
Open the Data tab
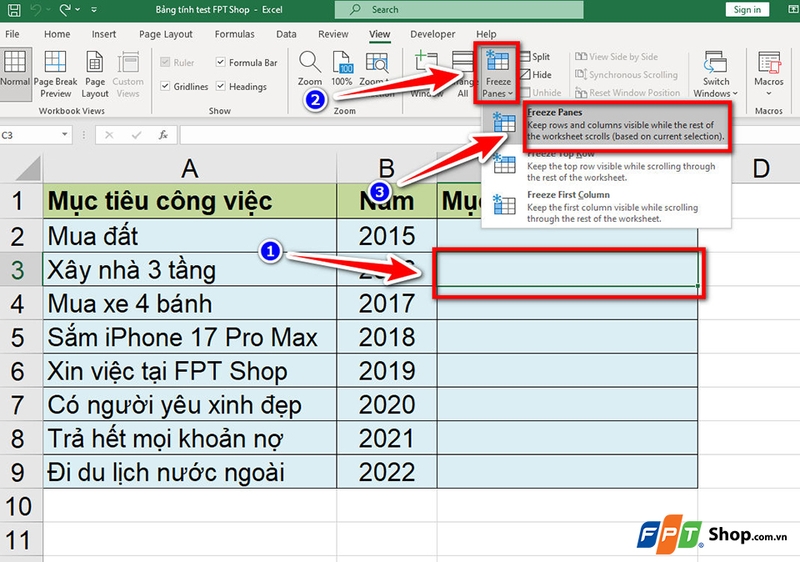click(286, 34)
